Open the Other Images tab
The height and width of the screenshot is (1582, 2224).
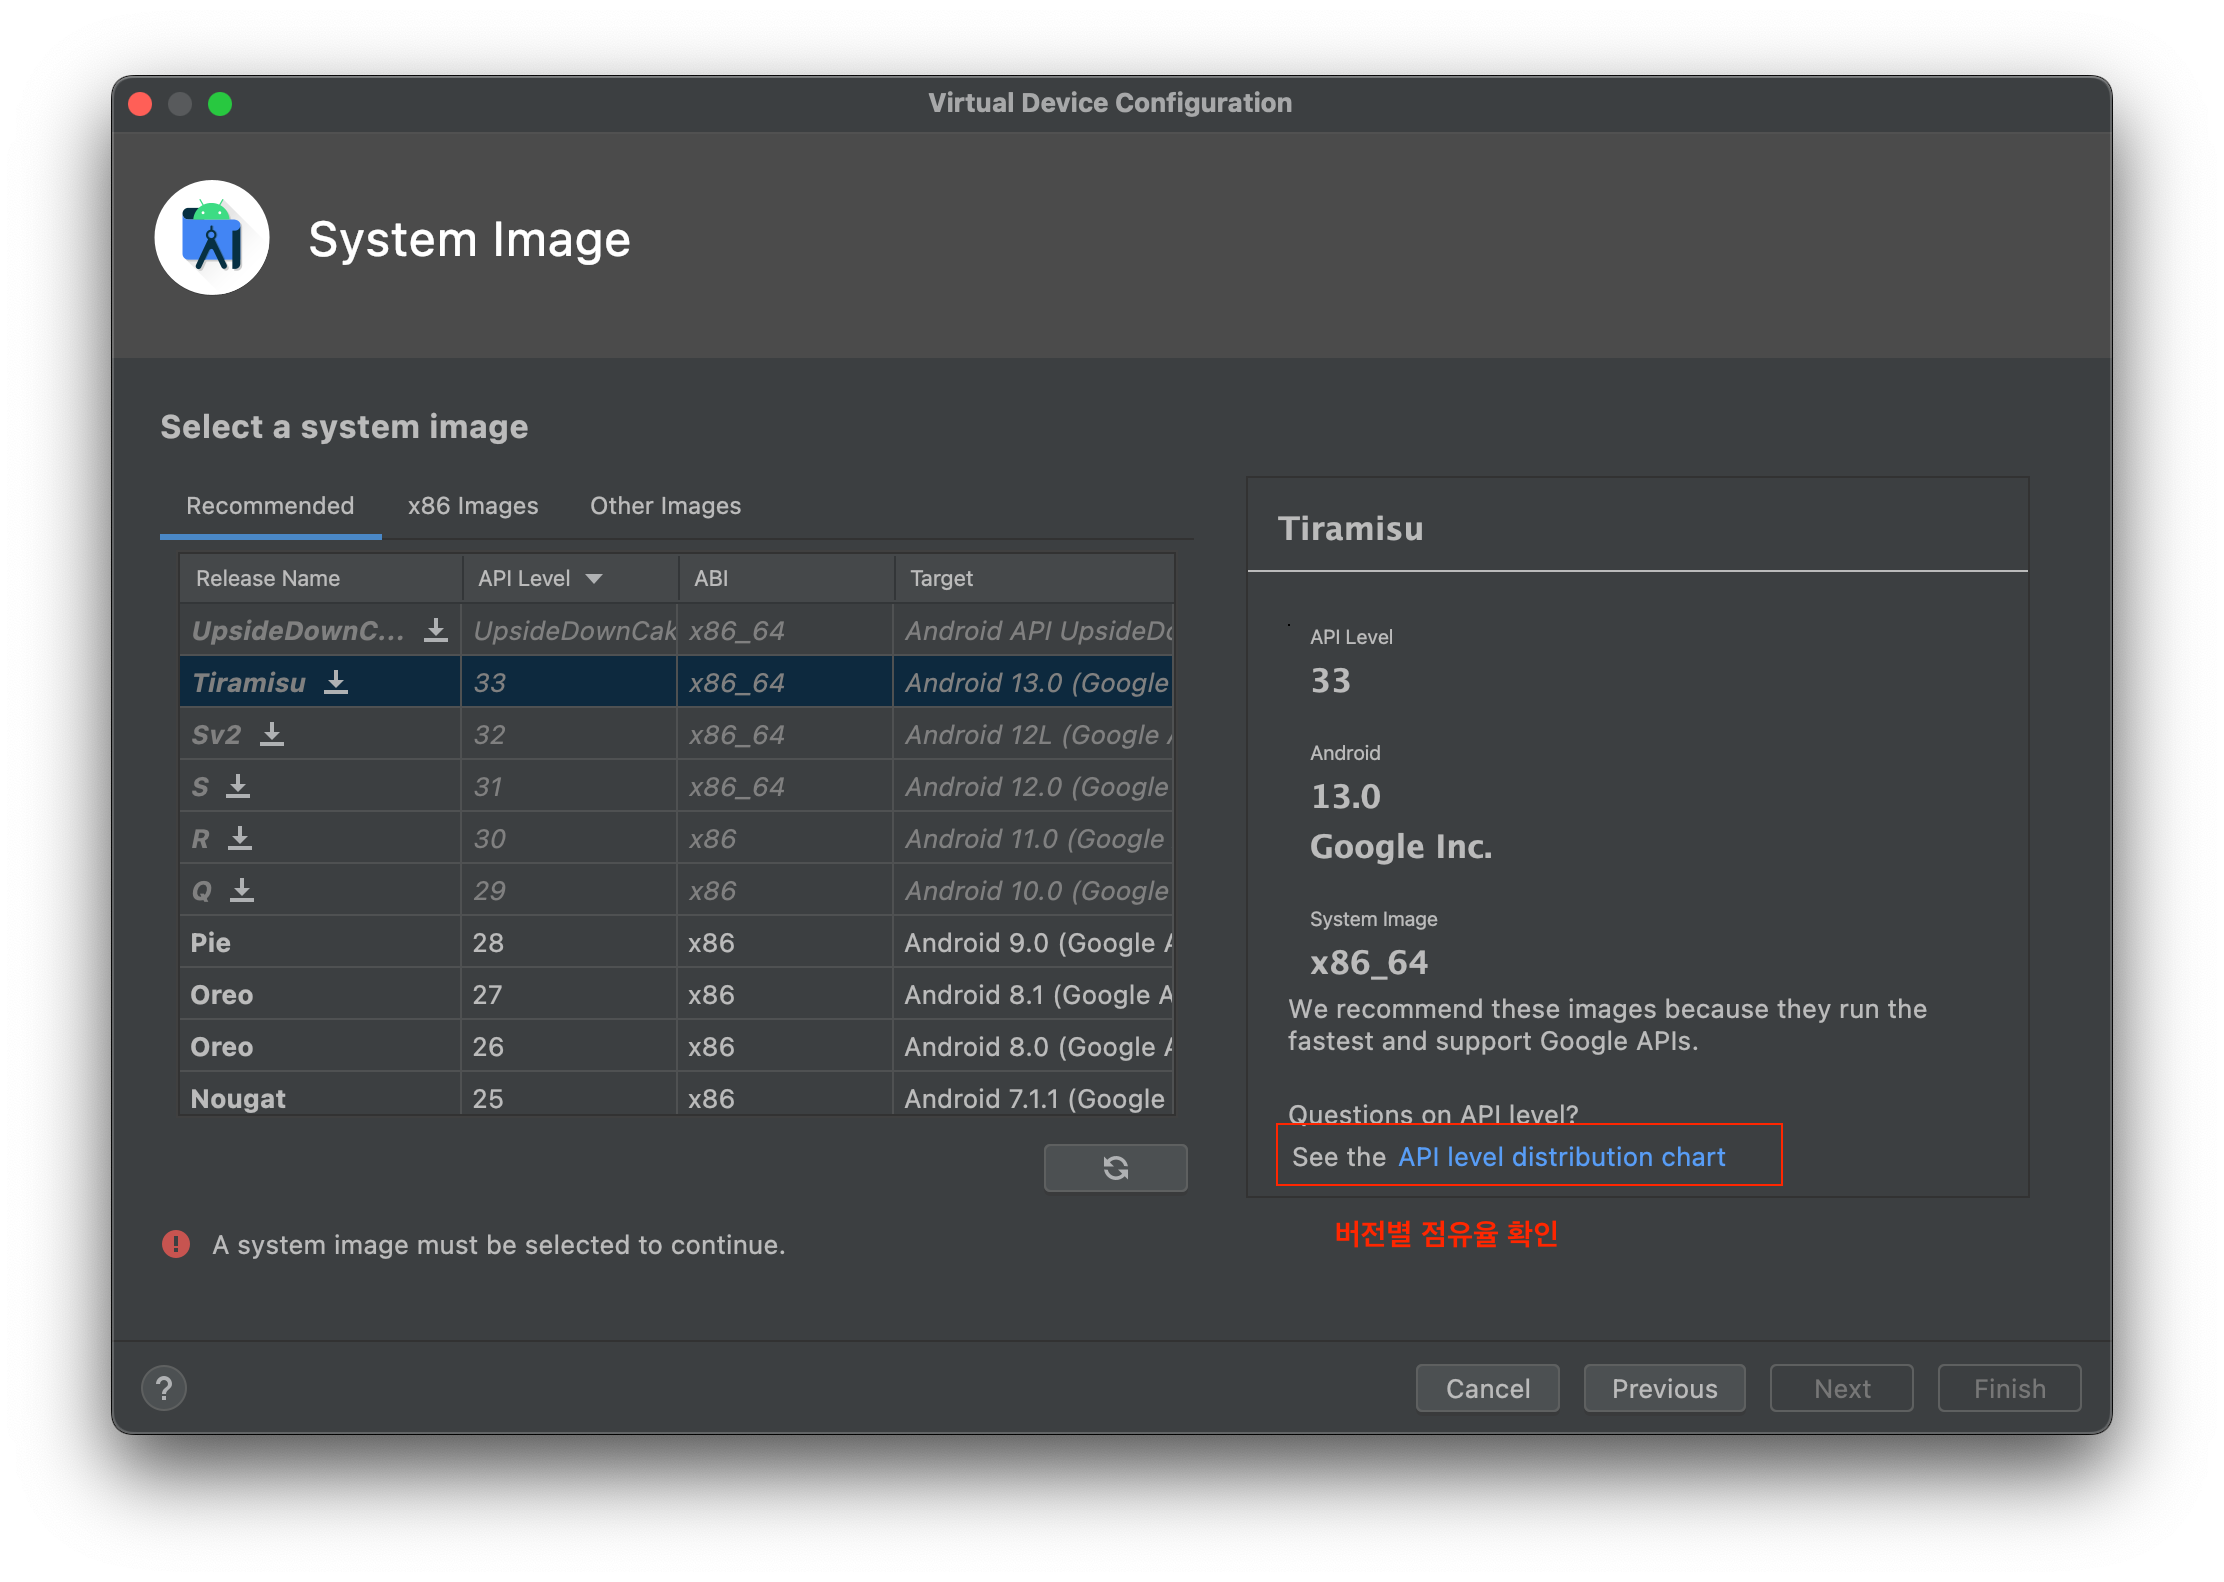(x=665, y=506)
